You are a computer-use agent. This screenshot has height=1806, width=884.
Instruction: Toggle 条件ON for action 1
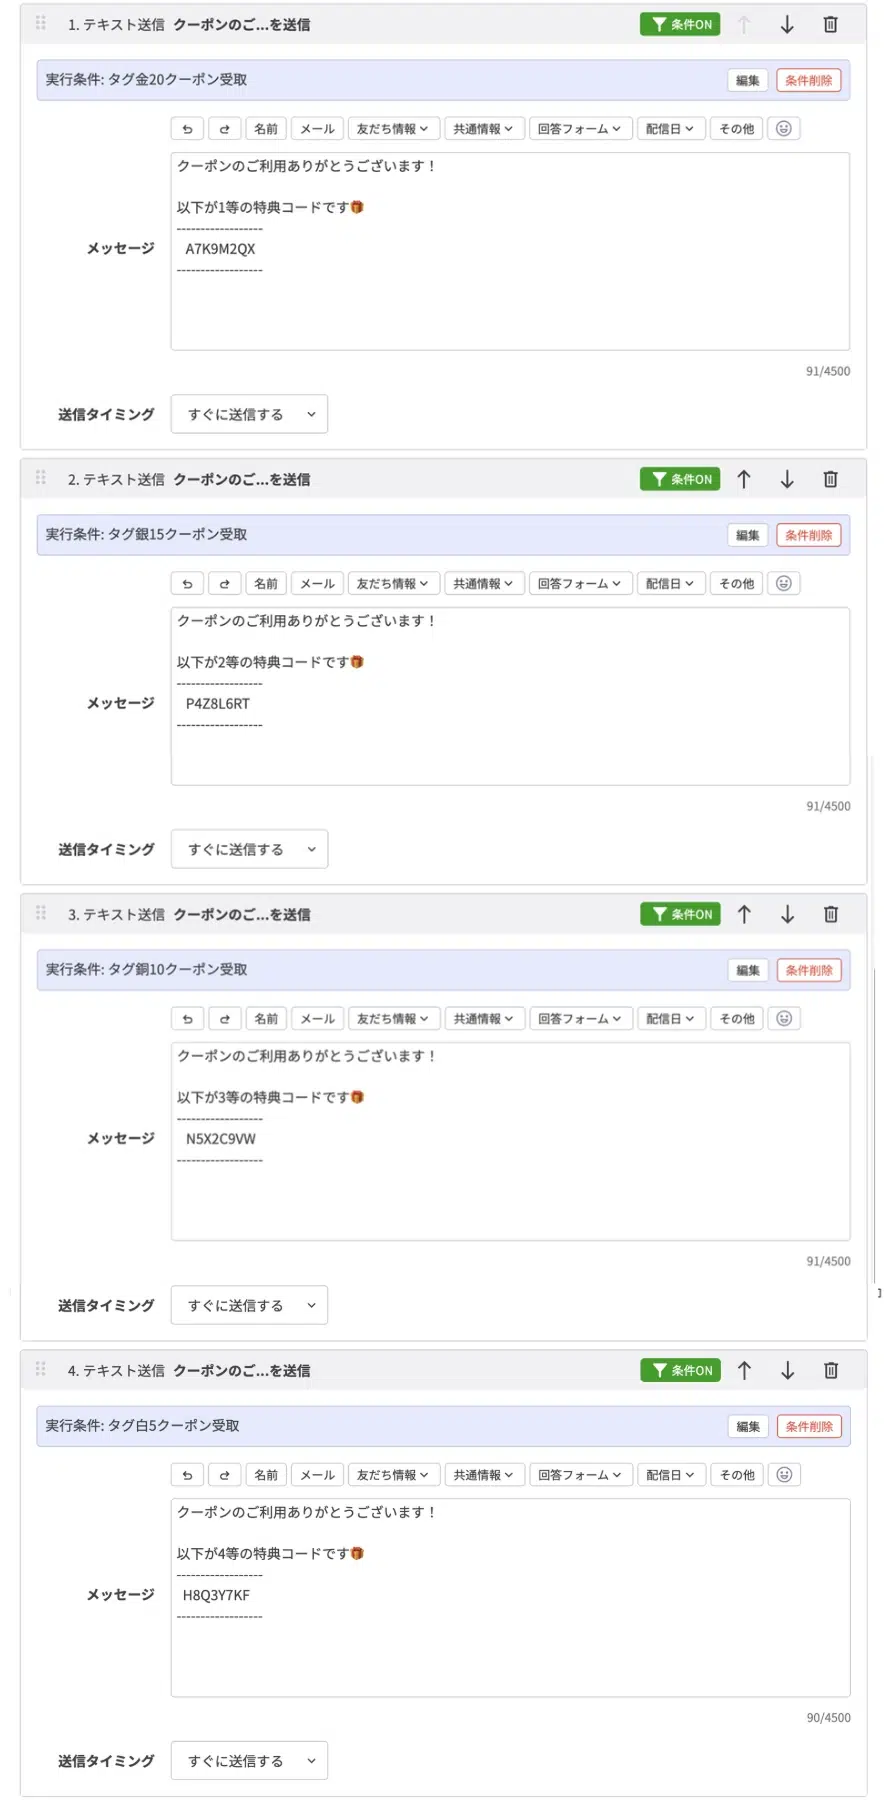tap(680, 25)
